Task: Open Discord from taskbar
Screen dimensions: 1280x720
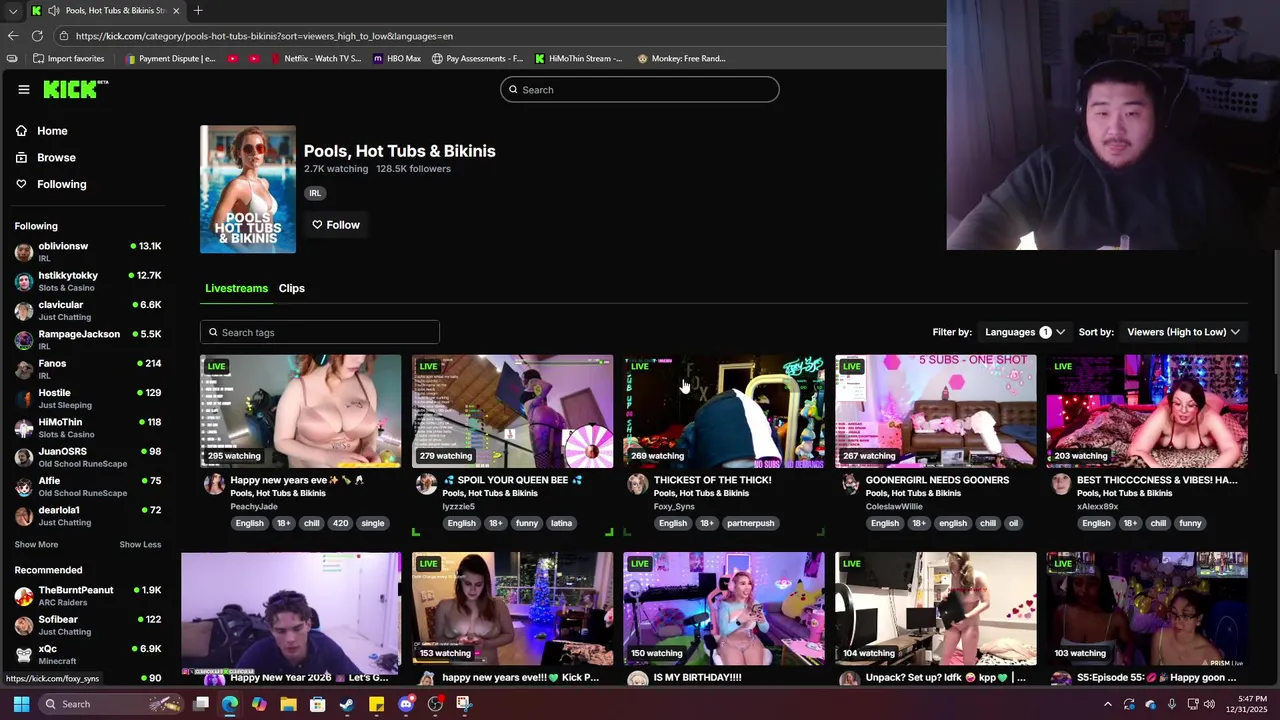Action: click(x=405, y=704)
